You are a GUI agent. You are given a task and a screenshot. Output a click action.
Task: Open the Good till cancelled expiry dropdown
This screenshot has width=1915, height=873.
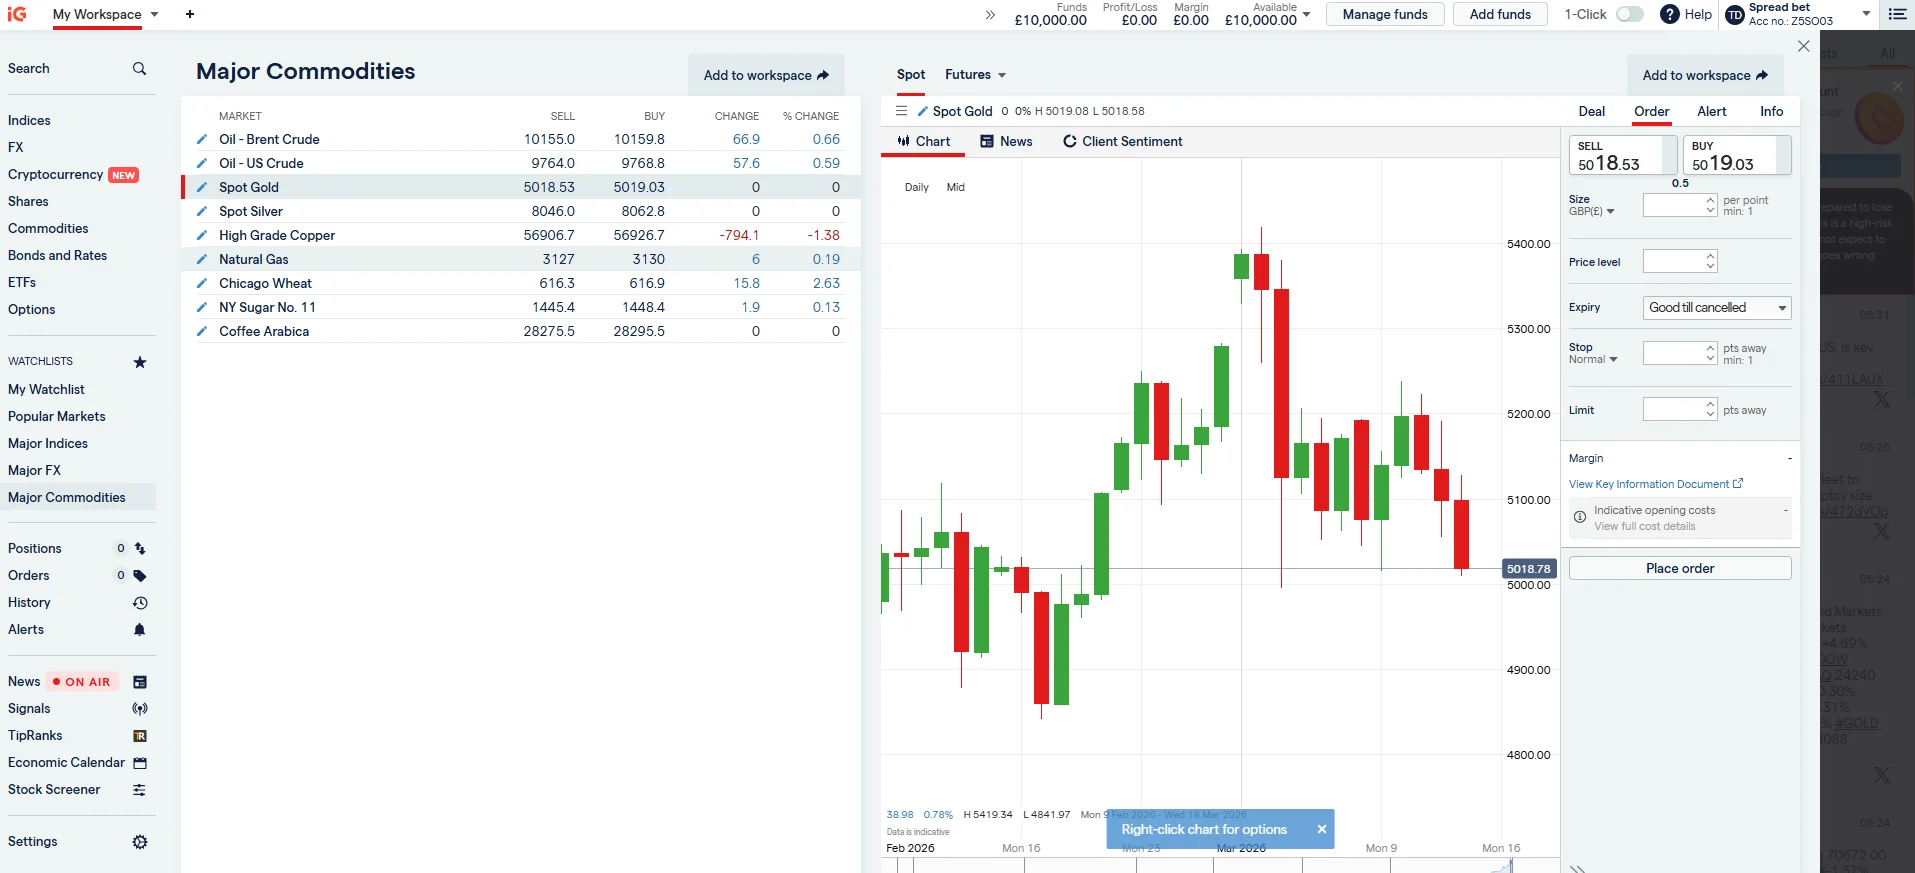point(1717,308)
